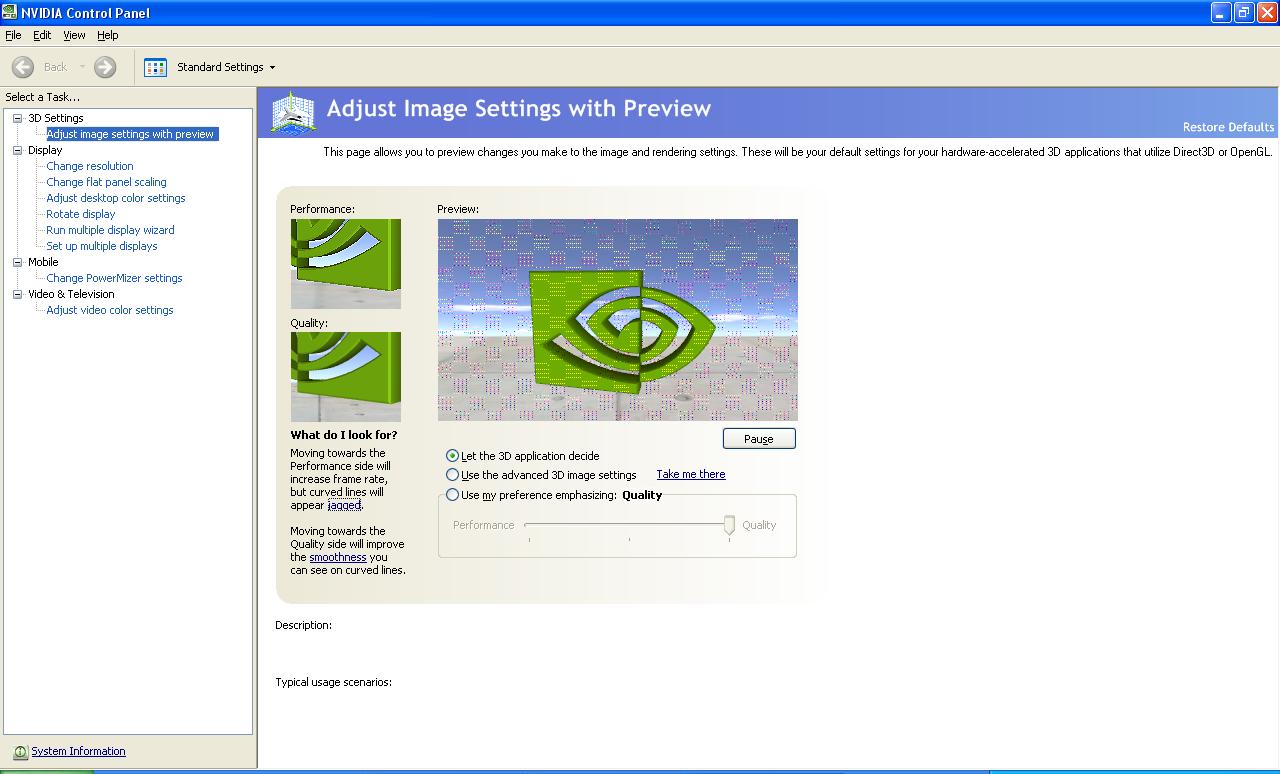Click the 'Description:' label
The height and width of the screenshot is (774, 1280).
coord(303,625)
